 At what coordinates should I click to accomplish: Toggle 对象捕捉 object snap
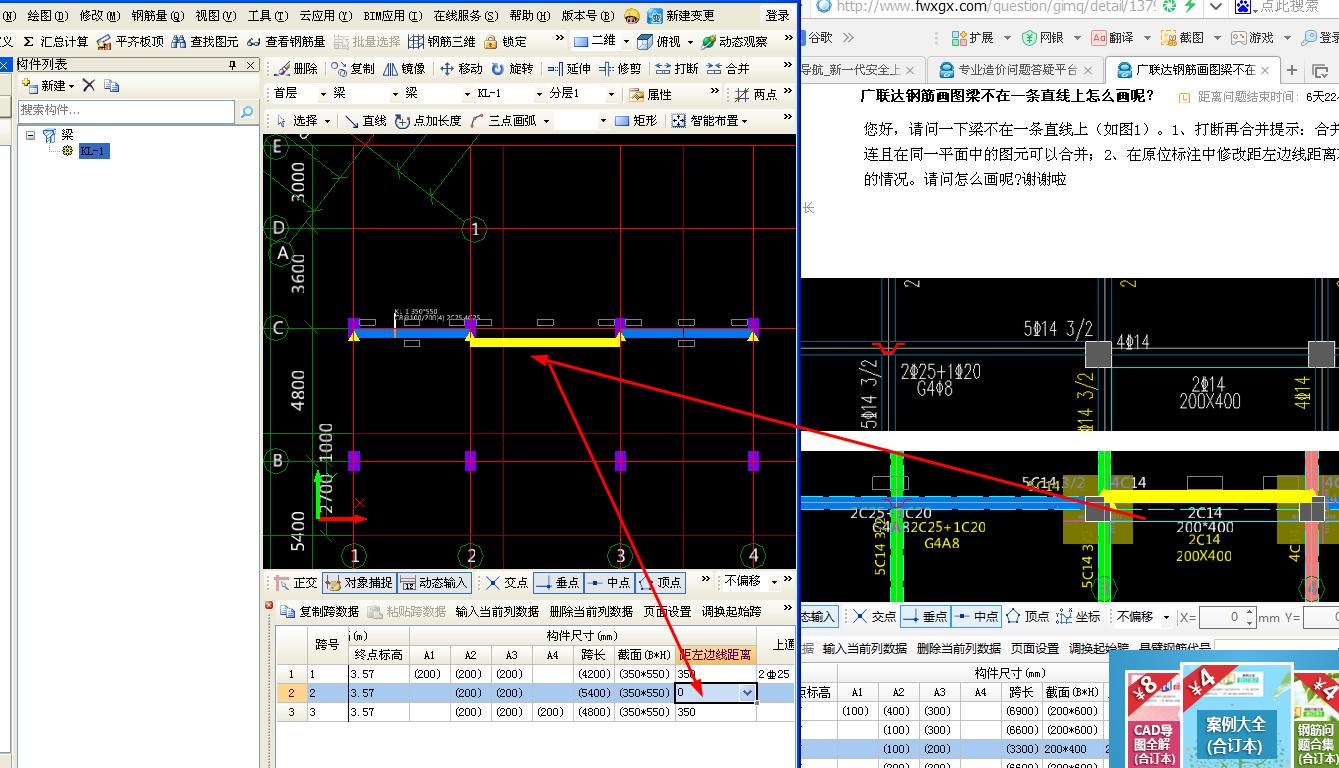coord(359,582)
